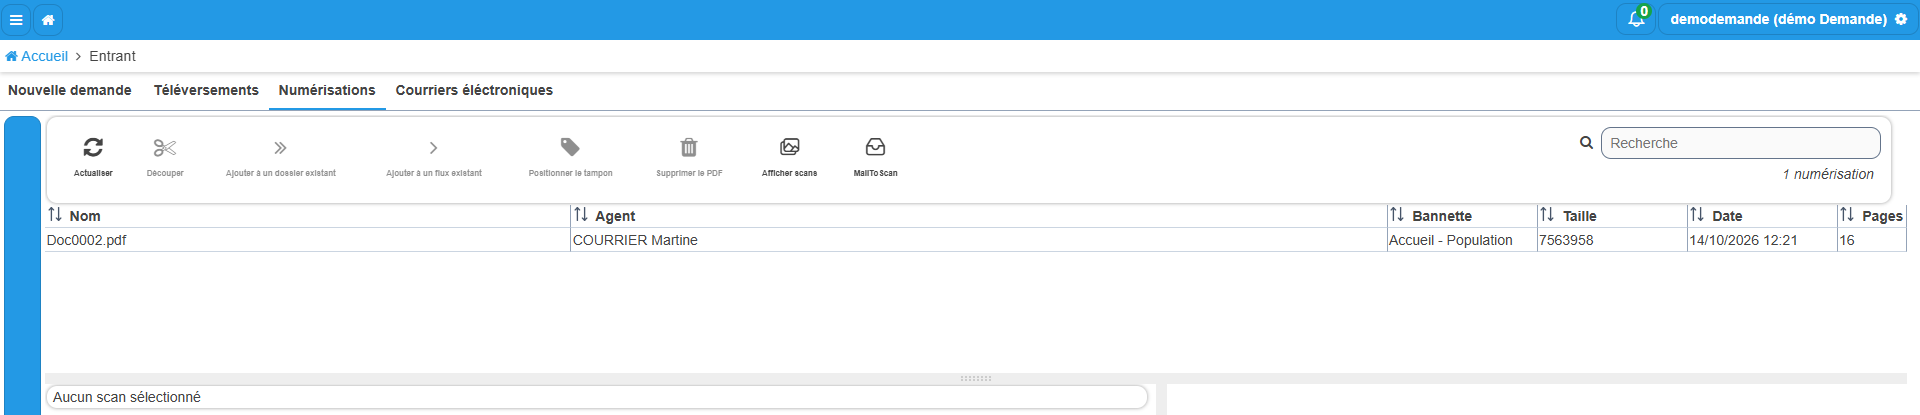Focus the Recherche search field
1920x415 pixels.
1740,143
